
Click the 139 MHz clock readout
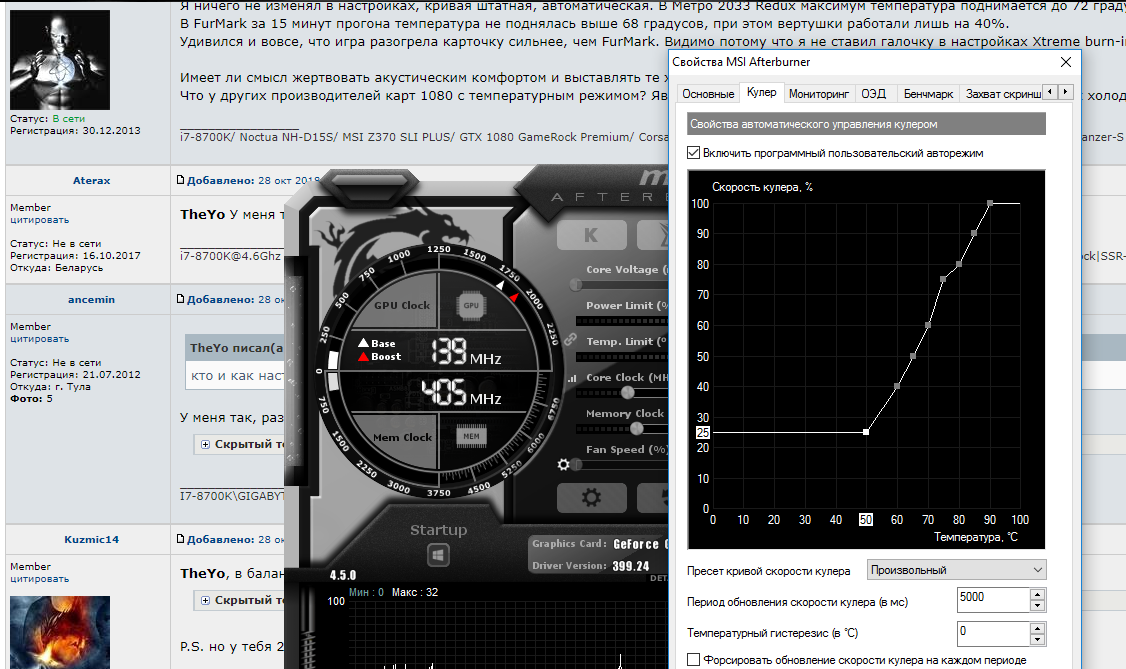(x=466, y=352)
